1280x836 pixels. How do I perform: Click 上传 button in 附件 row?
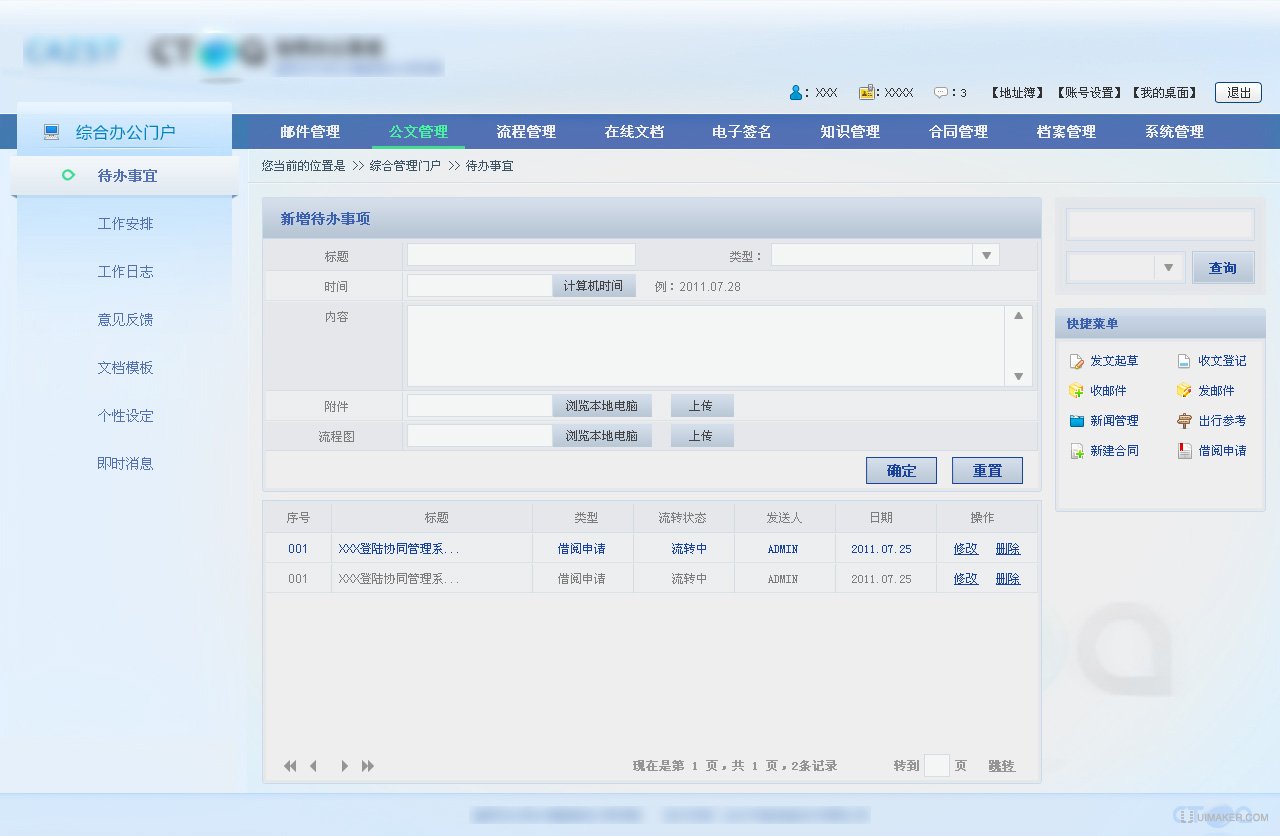(x=702, y=406)
